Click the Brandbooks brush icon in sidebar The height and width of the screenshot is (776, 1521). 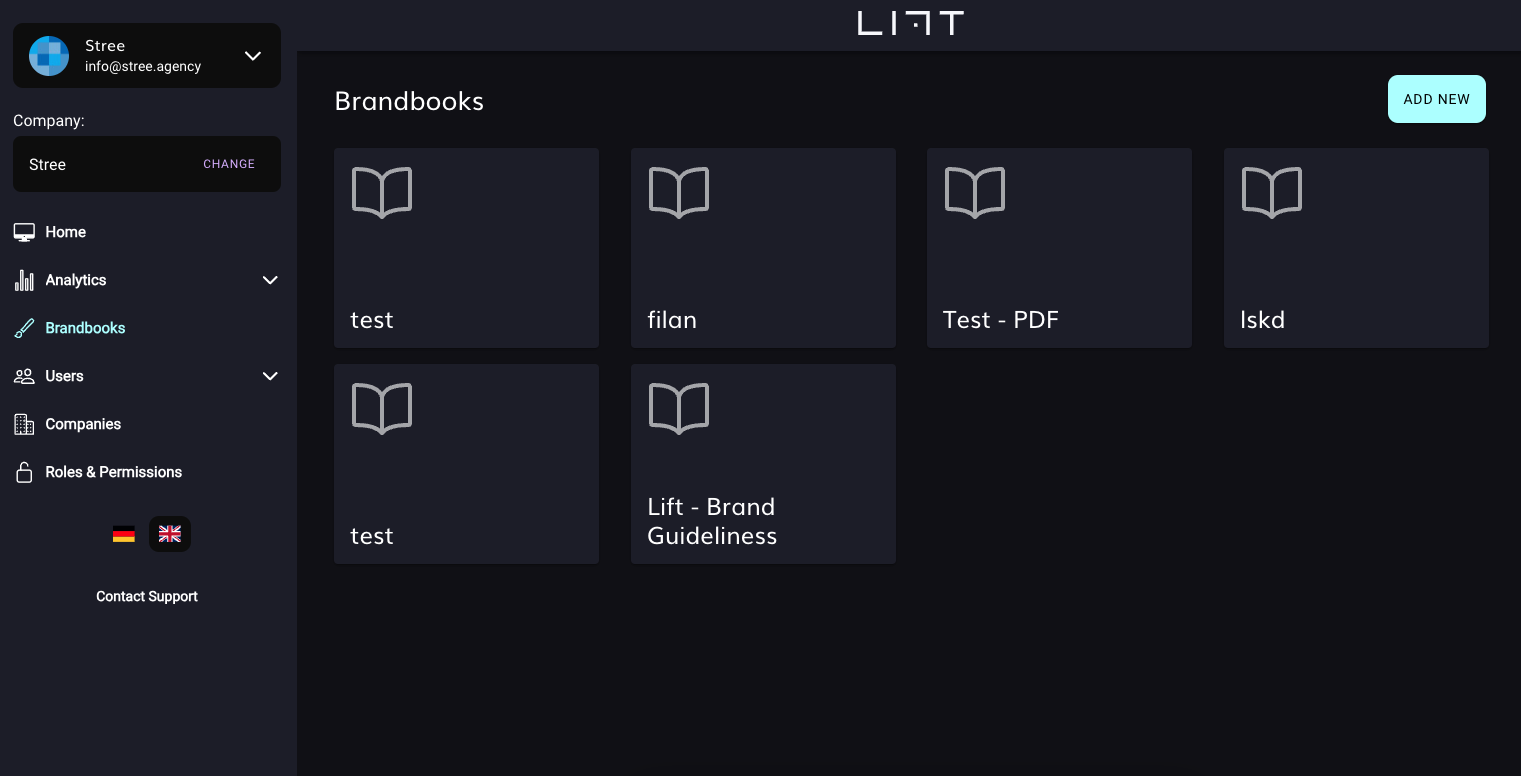point(24,328)
